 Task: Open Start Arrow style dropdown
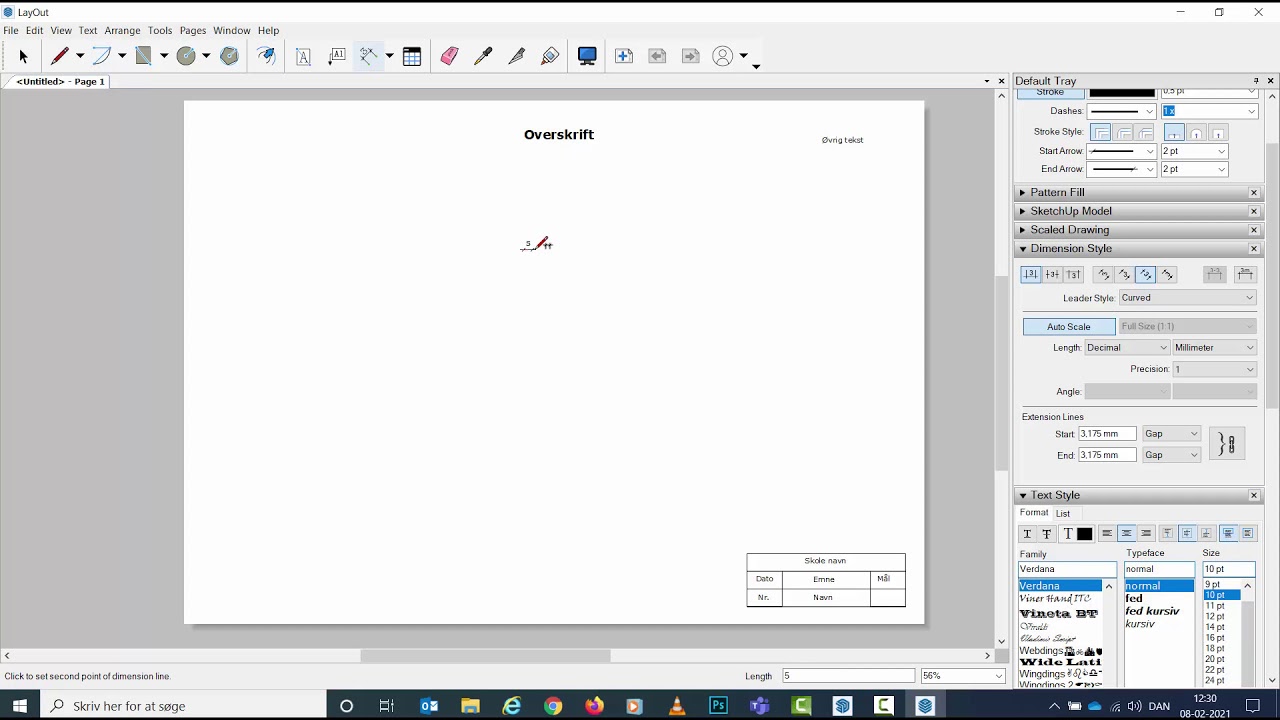point(1122,151)
